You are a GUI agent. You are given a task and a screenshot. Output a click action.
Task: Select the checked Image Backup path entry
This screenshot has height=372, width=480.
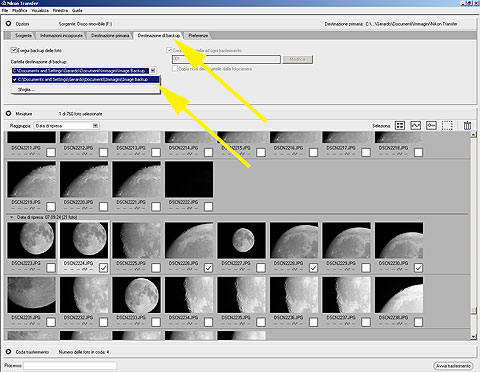85,79
